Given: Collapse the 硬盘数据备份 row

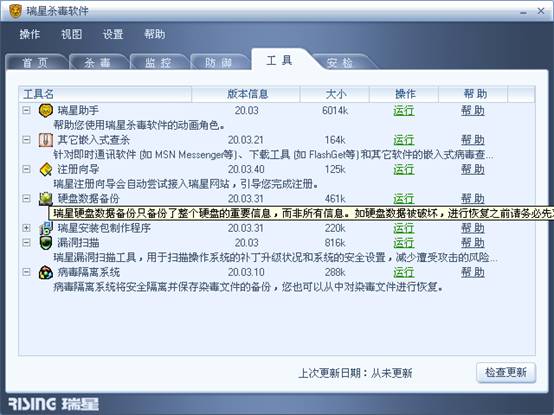Looking at the screenshot, I should [26, 198].
